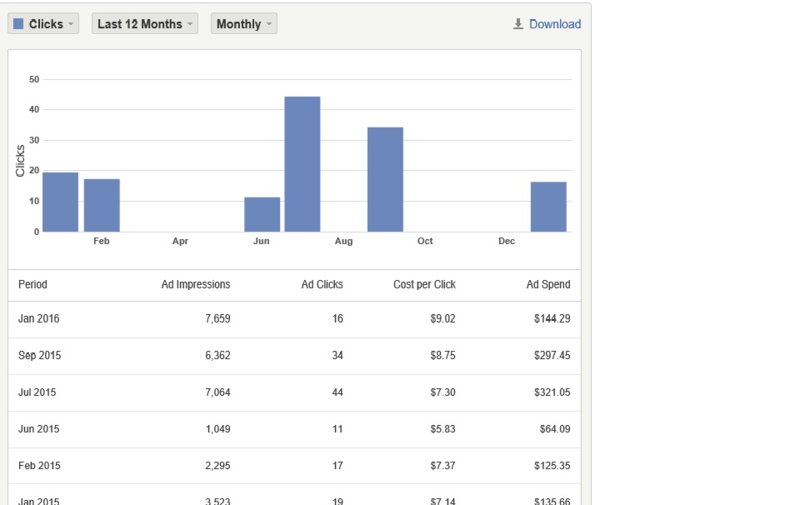The height and width of the screenshot is (505, 800).
Task: Click the last bar after Dec
Action: [548, 207]
